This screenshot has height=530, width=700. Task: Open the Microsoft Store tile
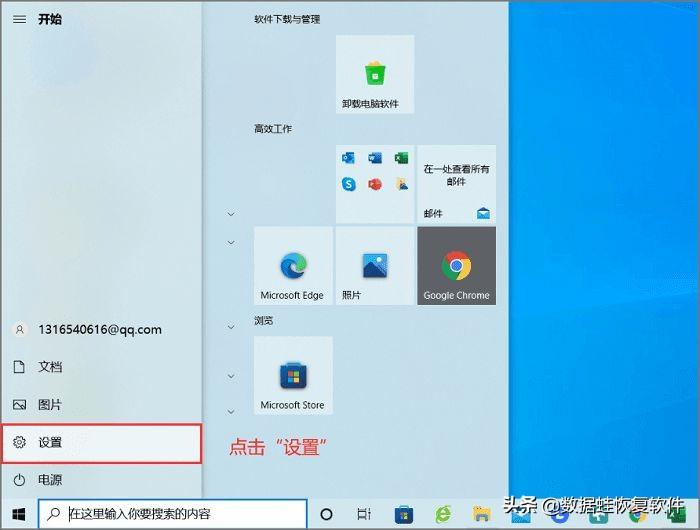[x=293, y=376]
